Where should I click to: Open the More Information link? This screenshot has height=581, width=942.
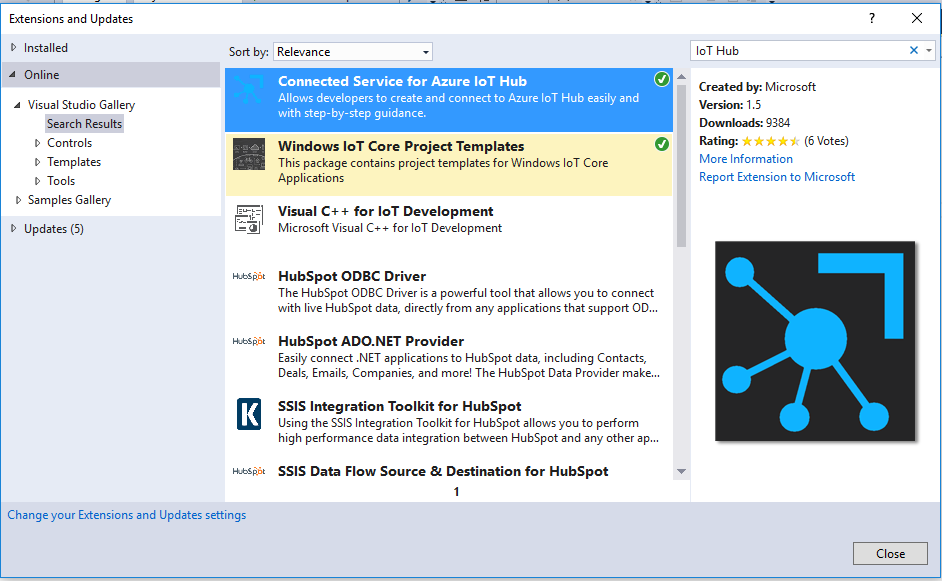point(746,159)
